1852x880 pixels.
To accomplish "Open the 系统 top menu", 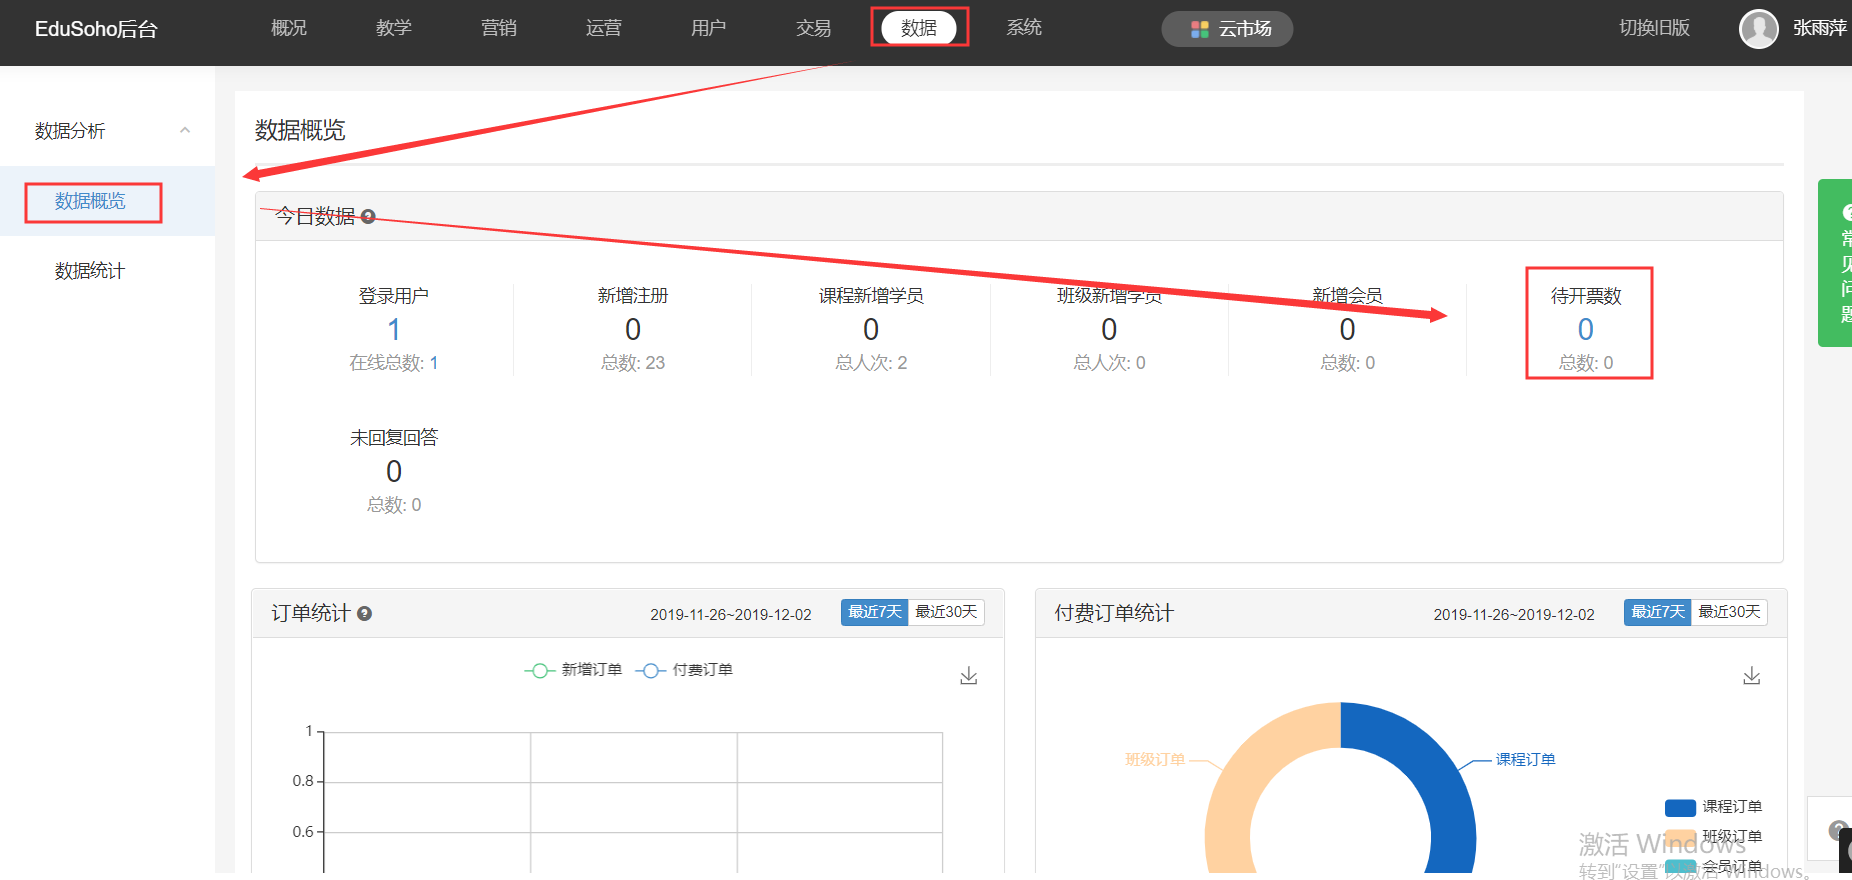I will (1024, 28).
